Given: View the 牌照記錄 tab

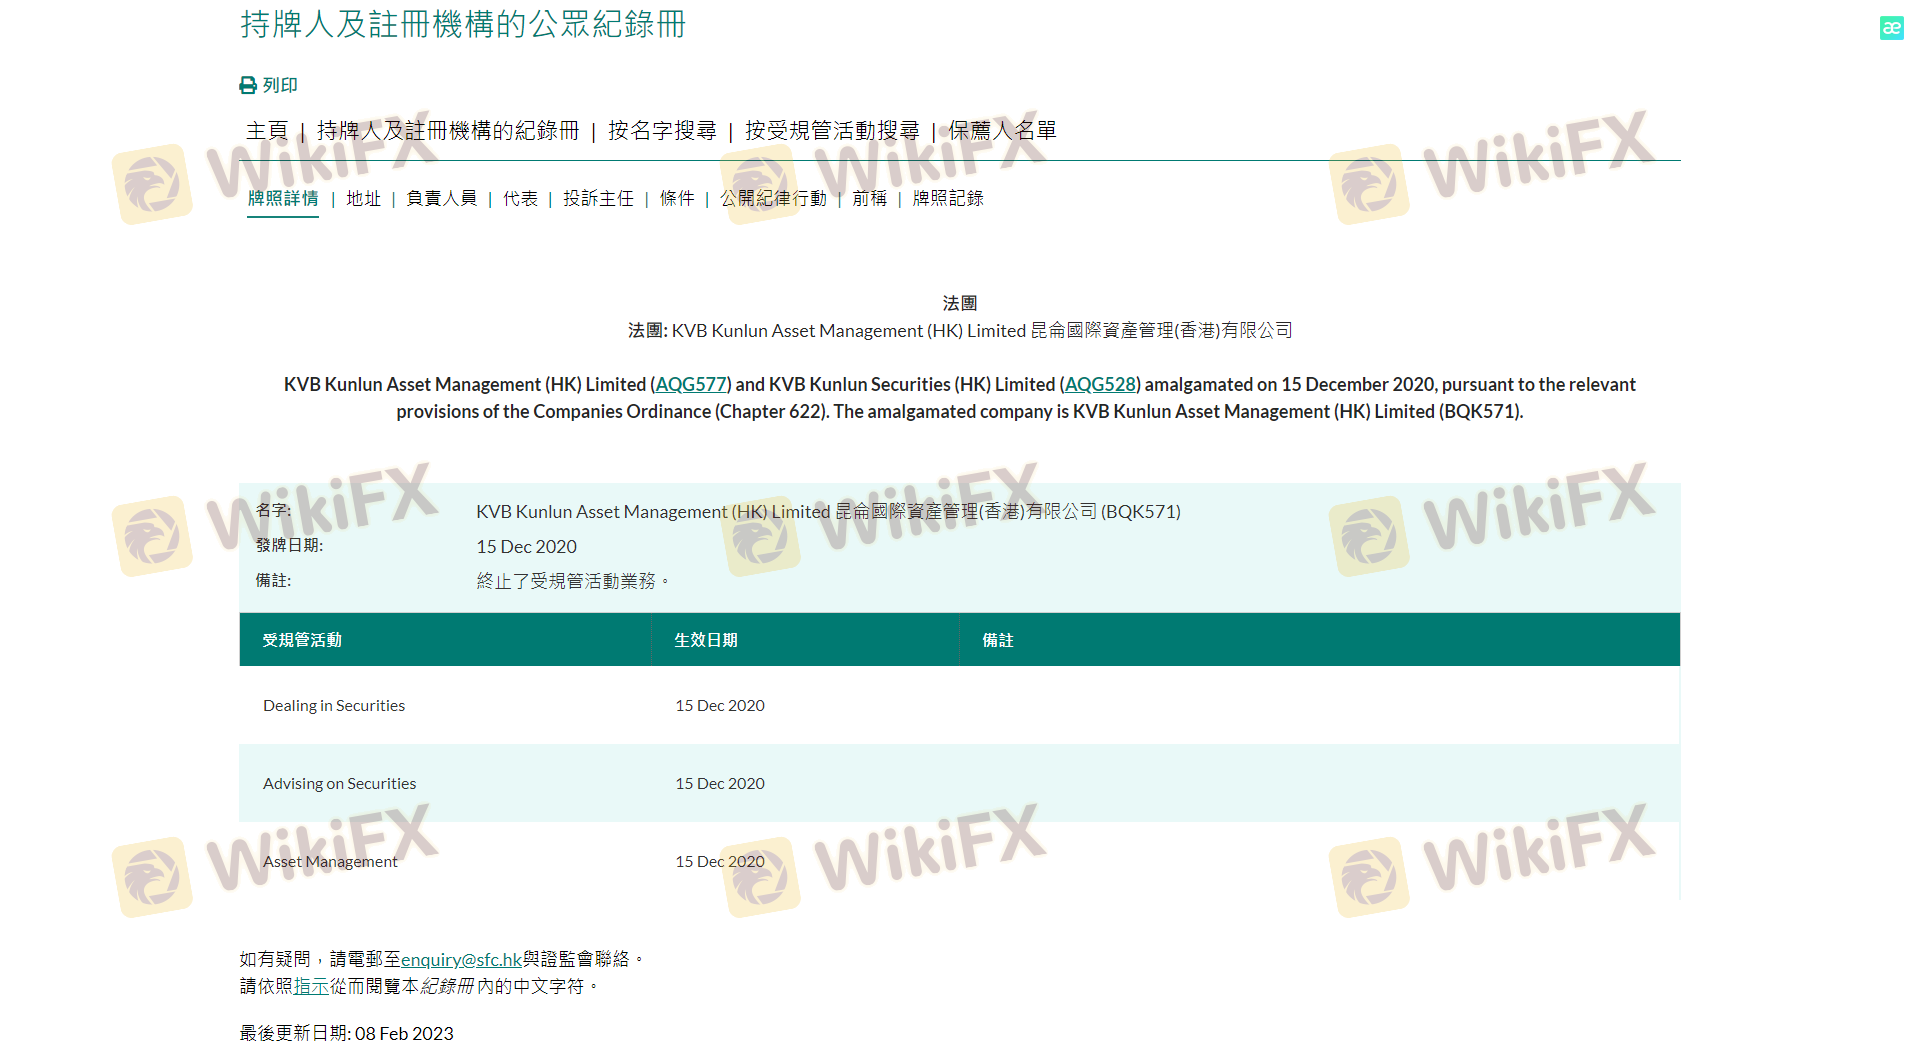Looking at the screenshot, I should pyautogui.click(x=948, y=199).
